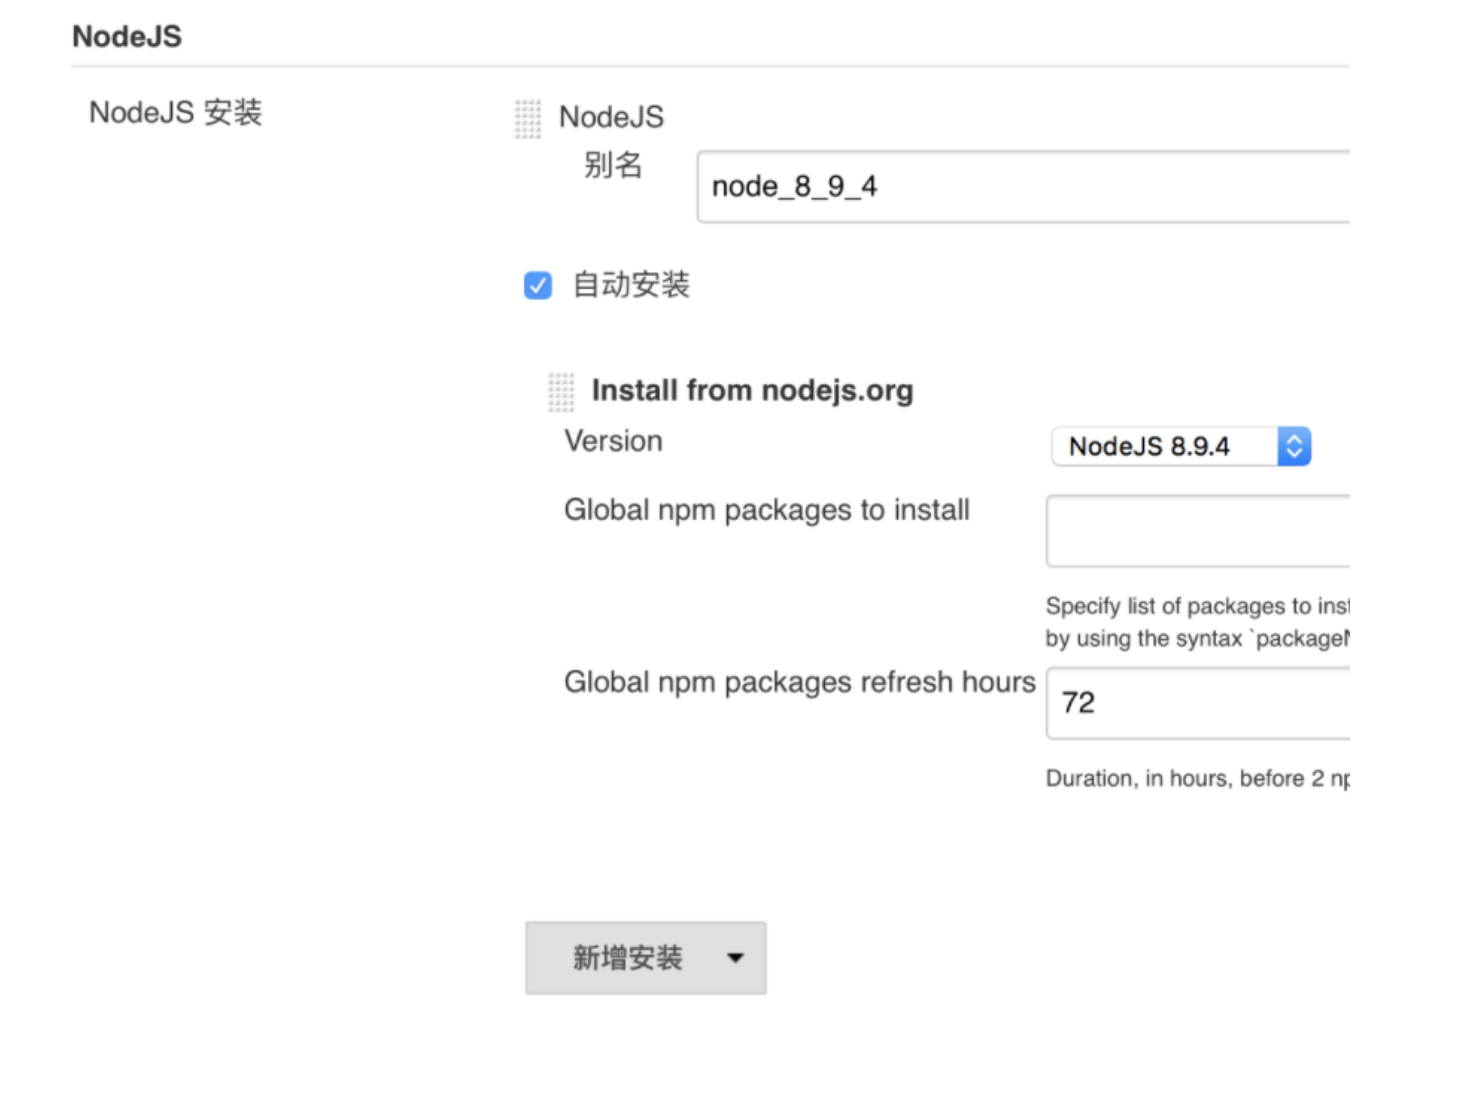Viewport: 1480px width, 1118px height.
Task: Click the NodeJS section heading
Action: 127,37
